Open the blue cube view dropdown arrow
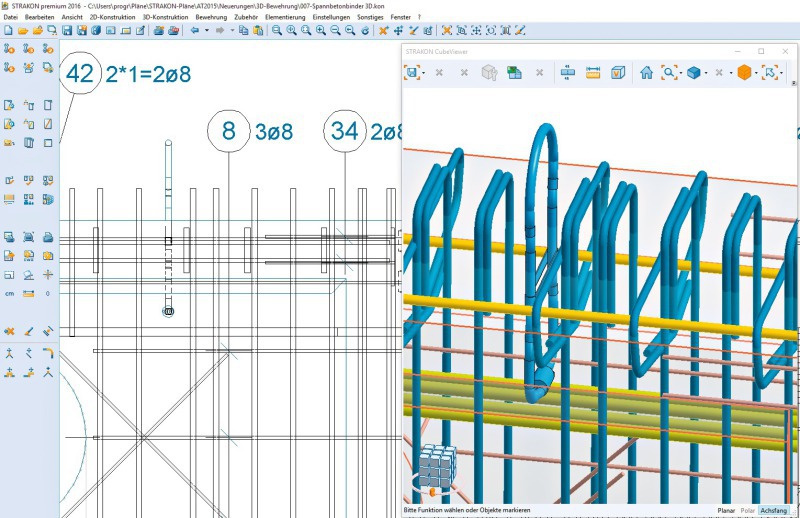Screen dimensions: 800x518 click(706, 74)
